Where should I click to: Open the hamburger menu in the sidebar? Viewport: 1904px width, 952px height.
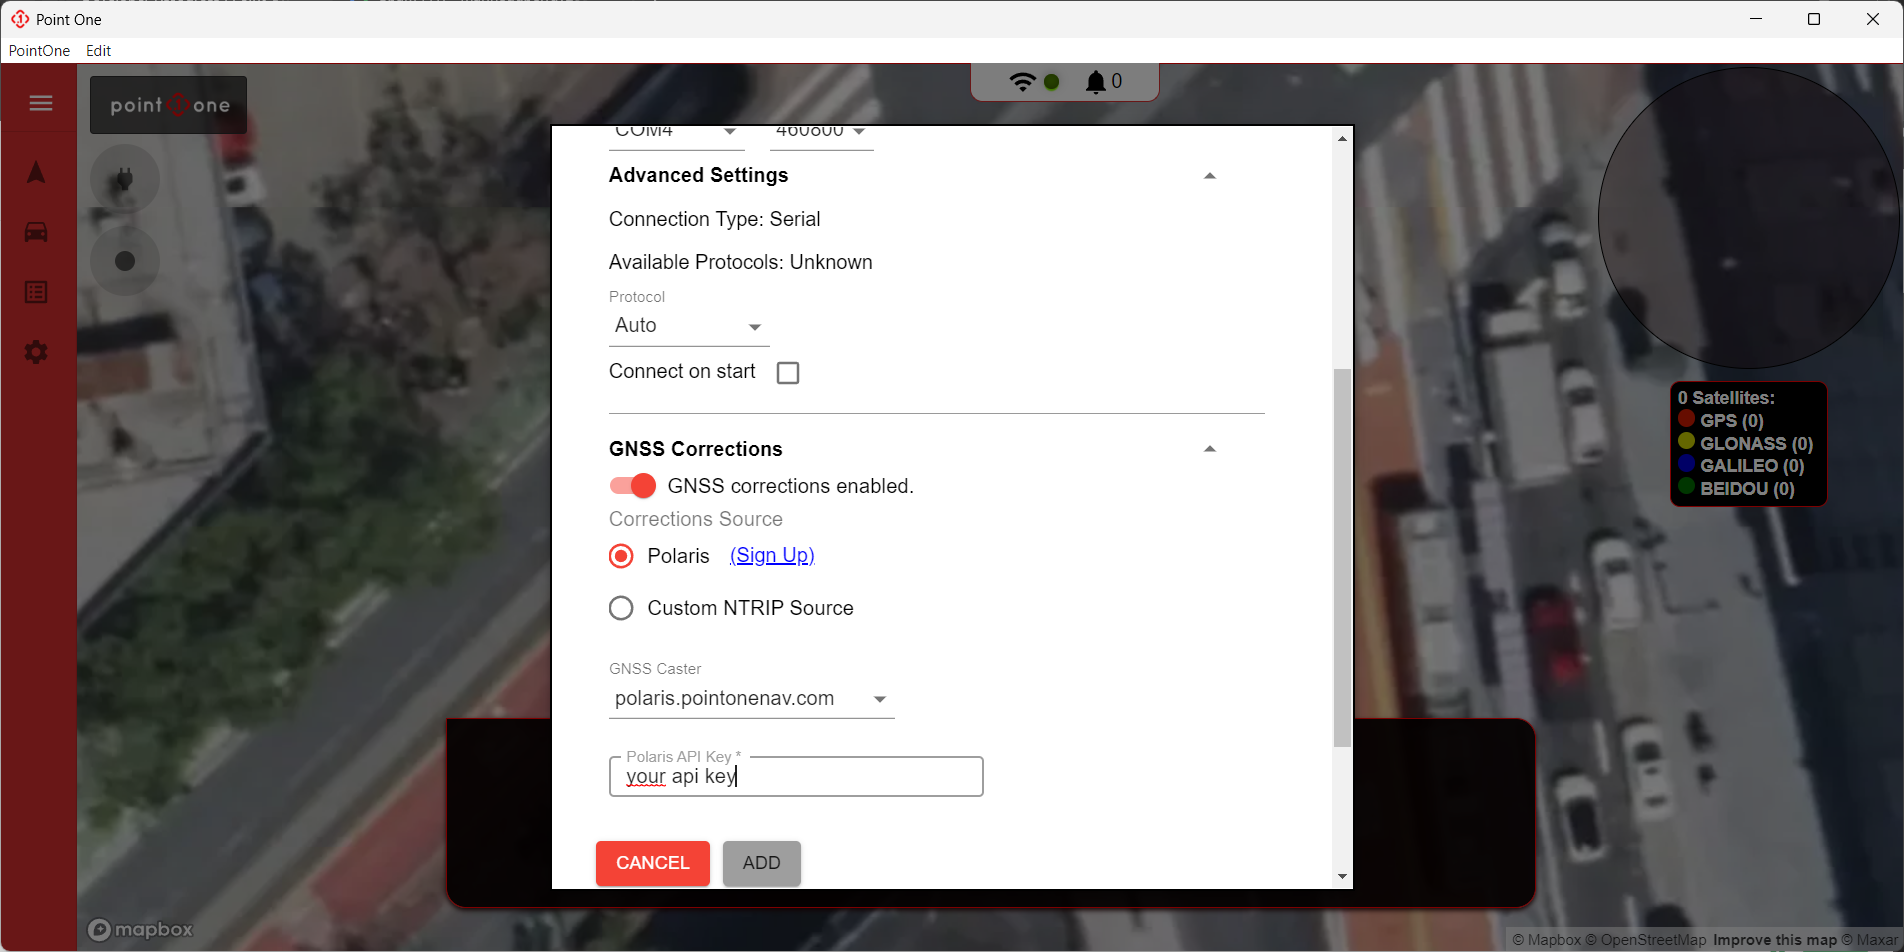[40, 103]
